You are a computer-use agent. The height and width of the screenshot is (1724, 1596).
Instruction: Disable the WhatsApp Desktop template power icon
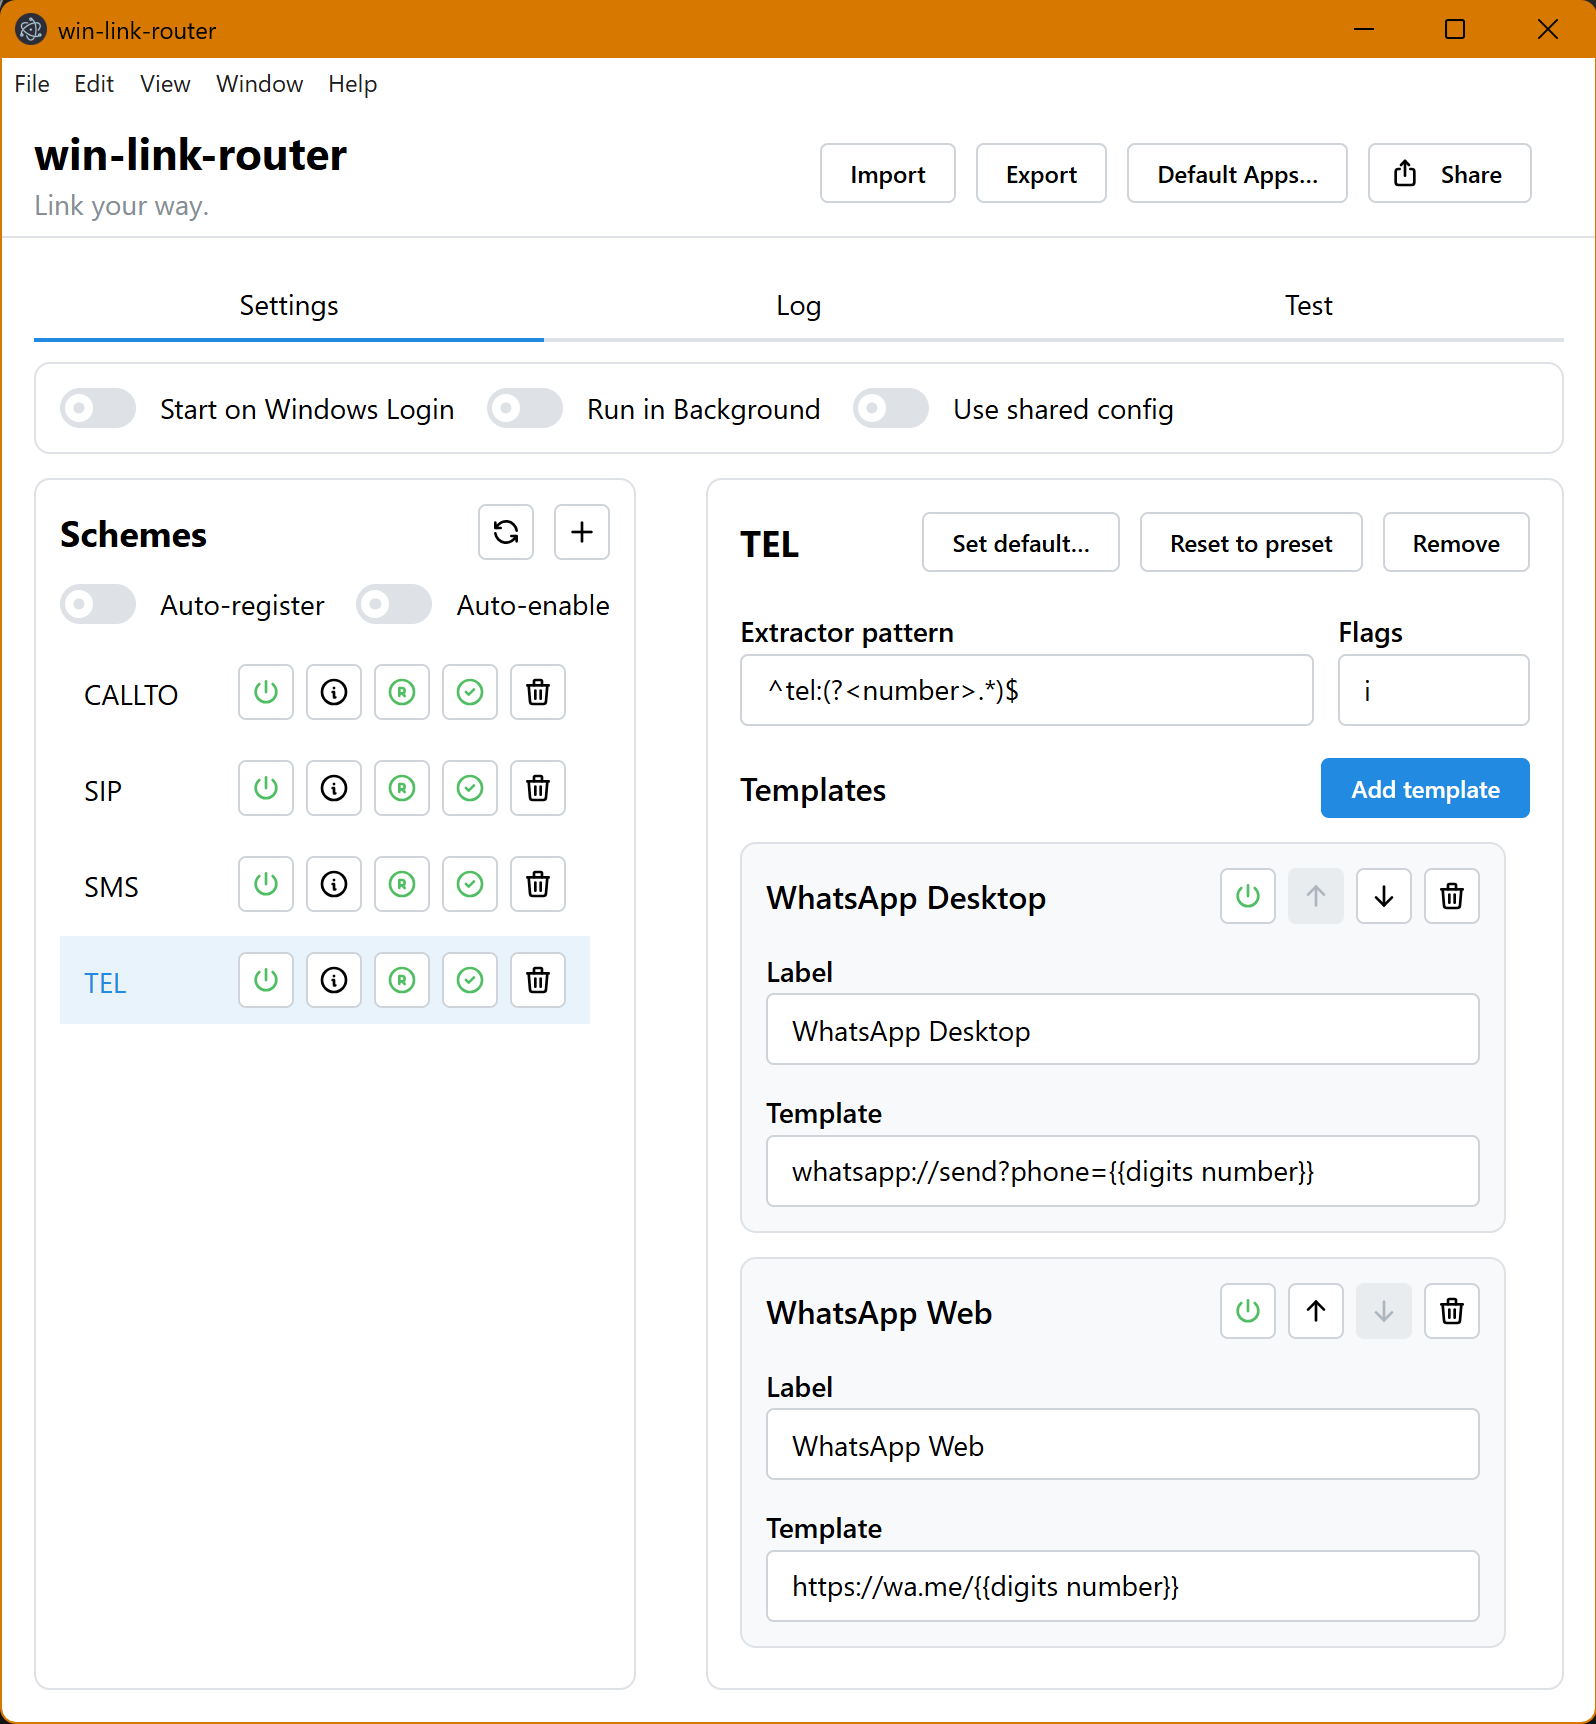click(1248, 896)
